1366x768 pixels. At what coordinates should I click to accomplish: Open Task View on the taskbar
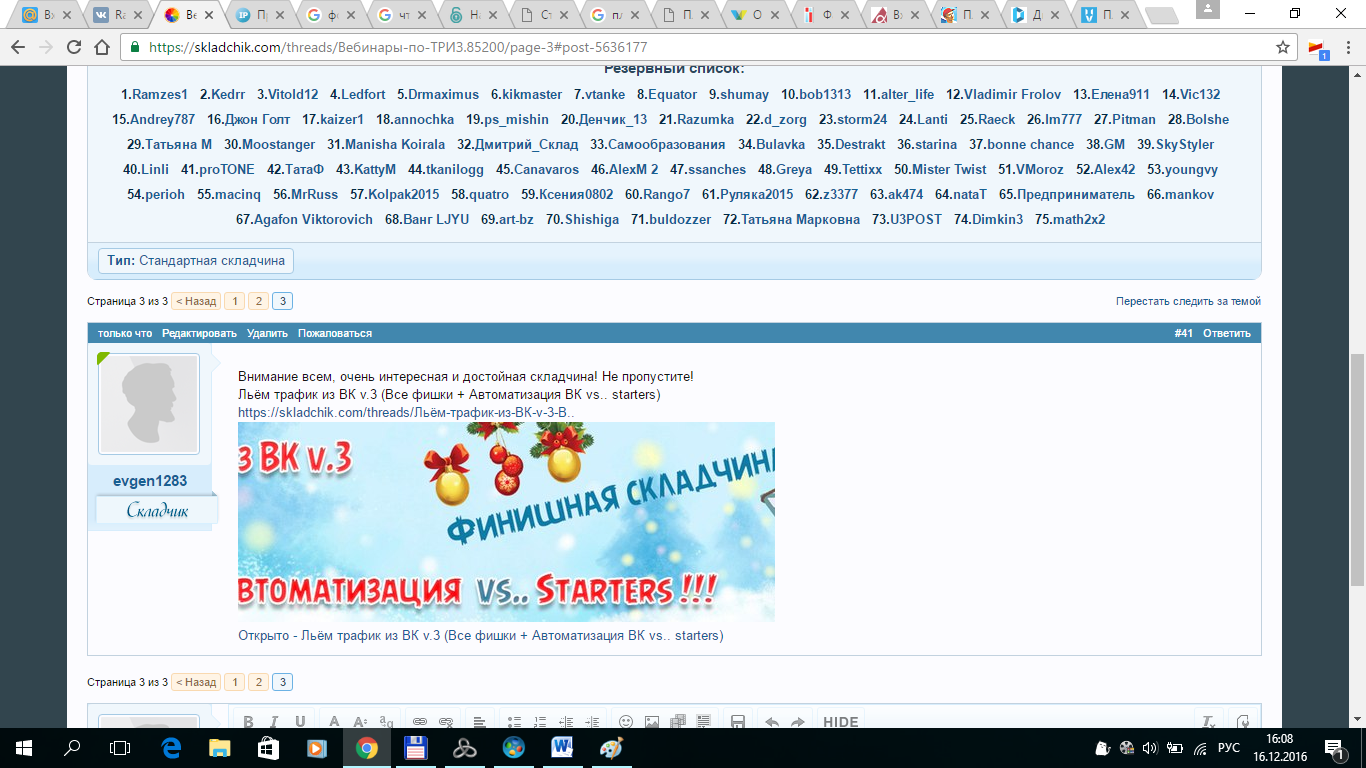(120, 748)
